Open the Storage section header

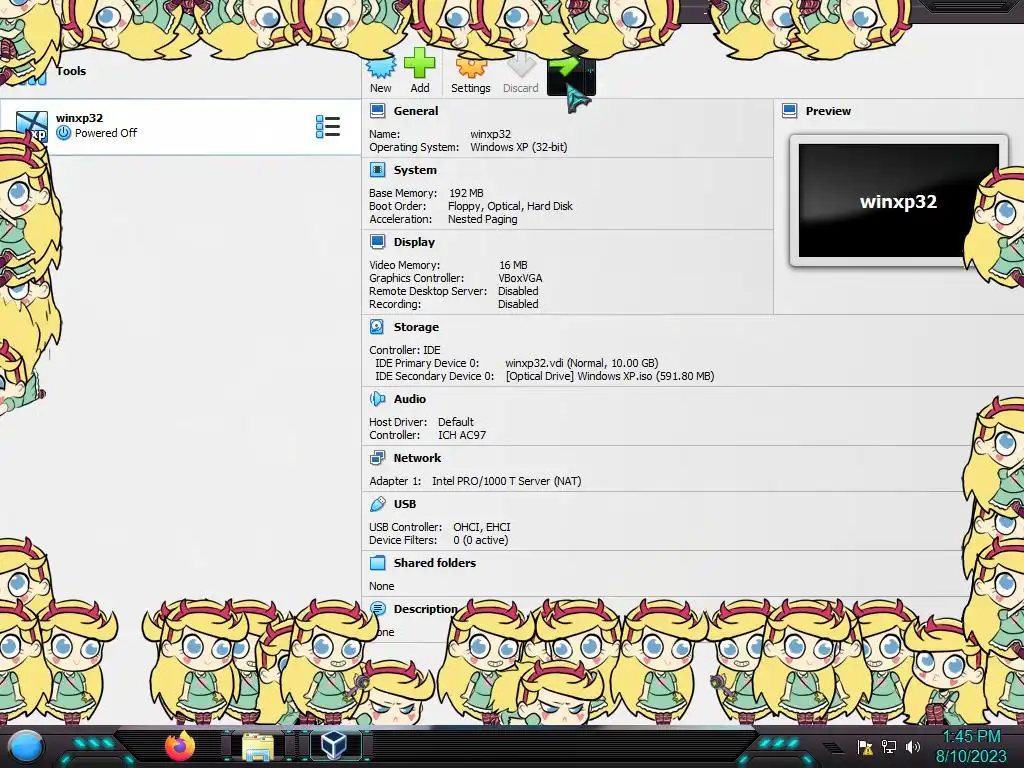416,327
